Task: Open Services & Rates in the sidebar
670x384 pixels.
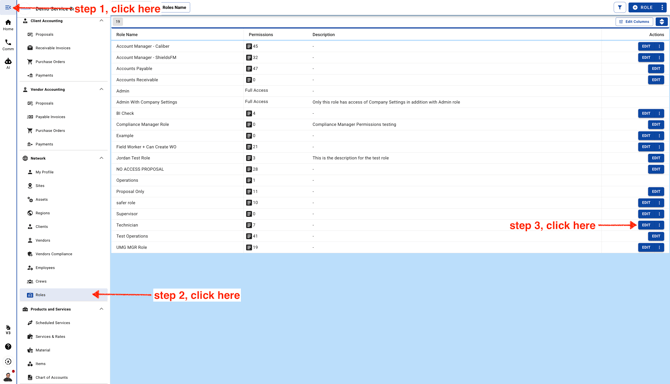Action: point(50,336)
